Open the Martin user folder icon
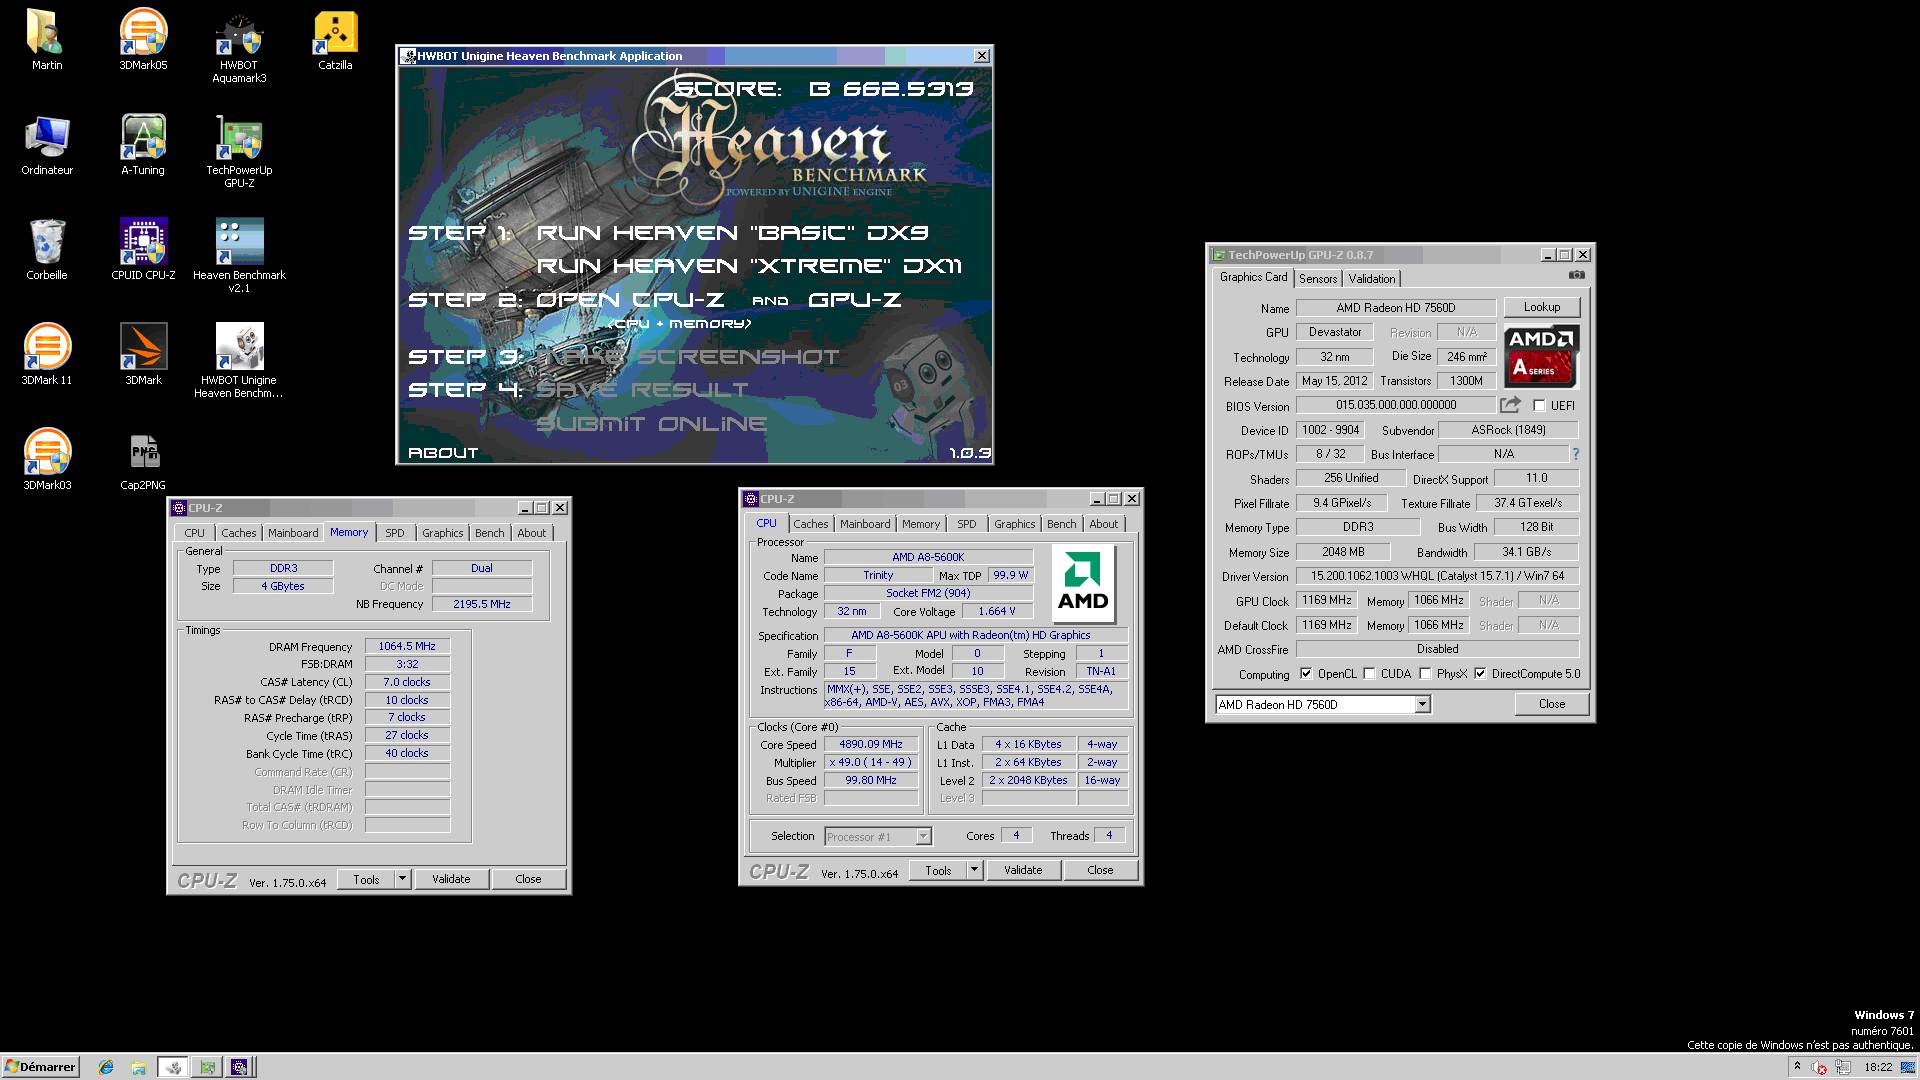 tap(46, 40)
